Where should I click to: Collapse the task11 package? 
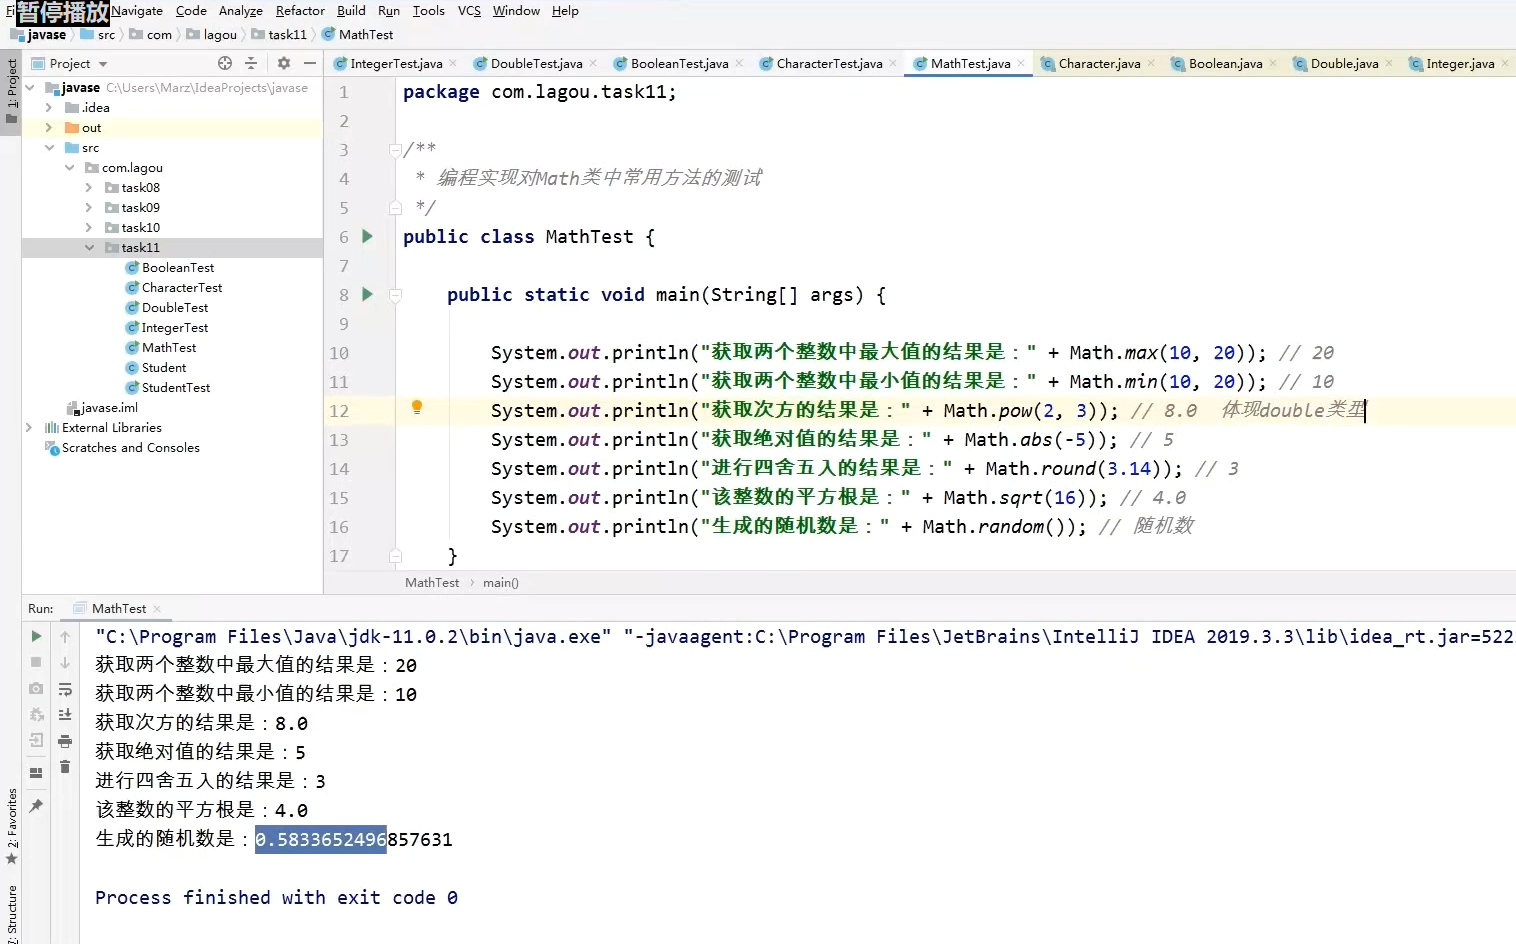click(x=89, y=247)
